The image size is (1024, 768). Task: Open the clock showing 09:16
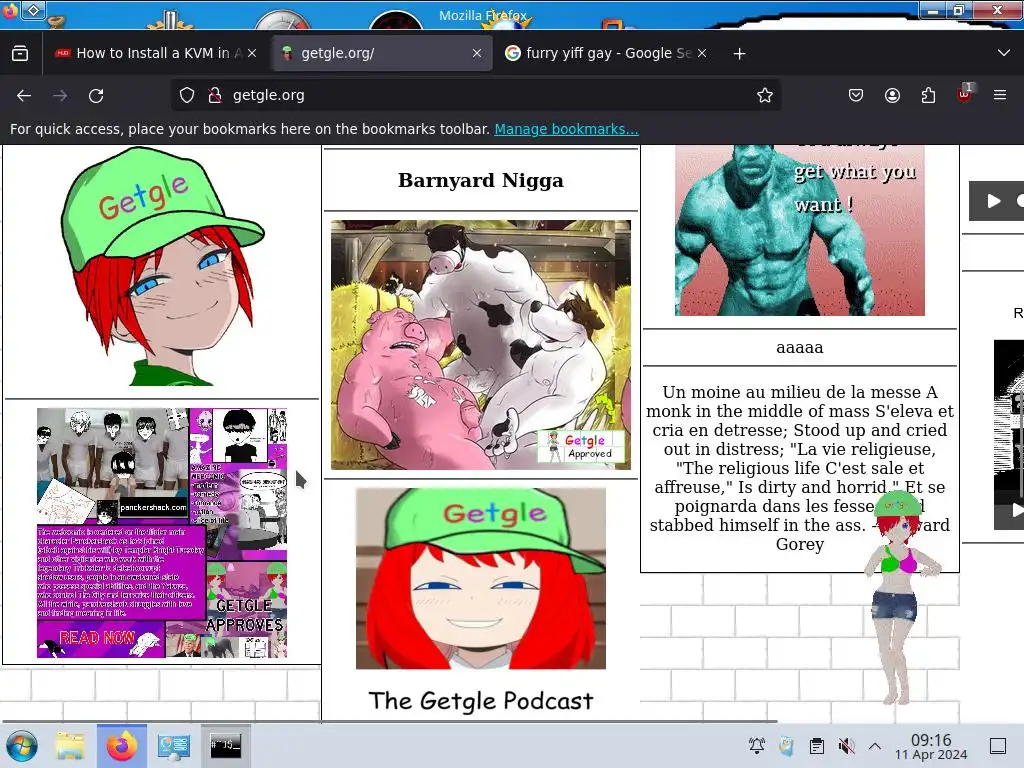(x=931, y=746)
